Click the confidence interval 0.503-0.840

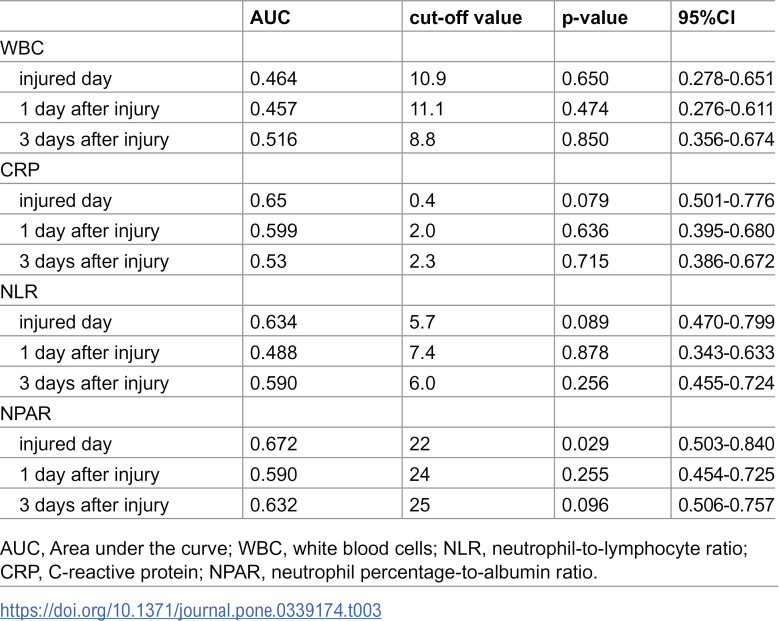coord(726,444)
